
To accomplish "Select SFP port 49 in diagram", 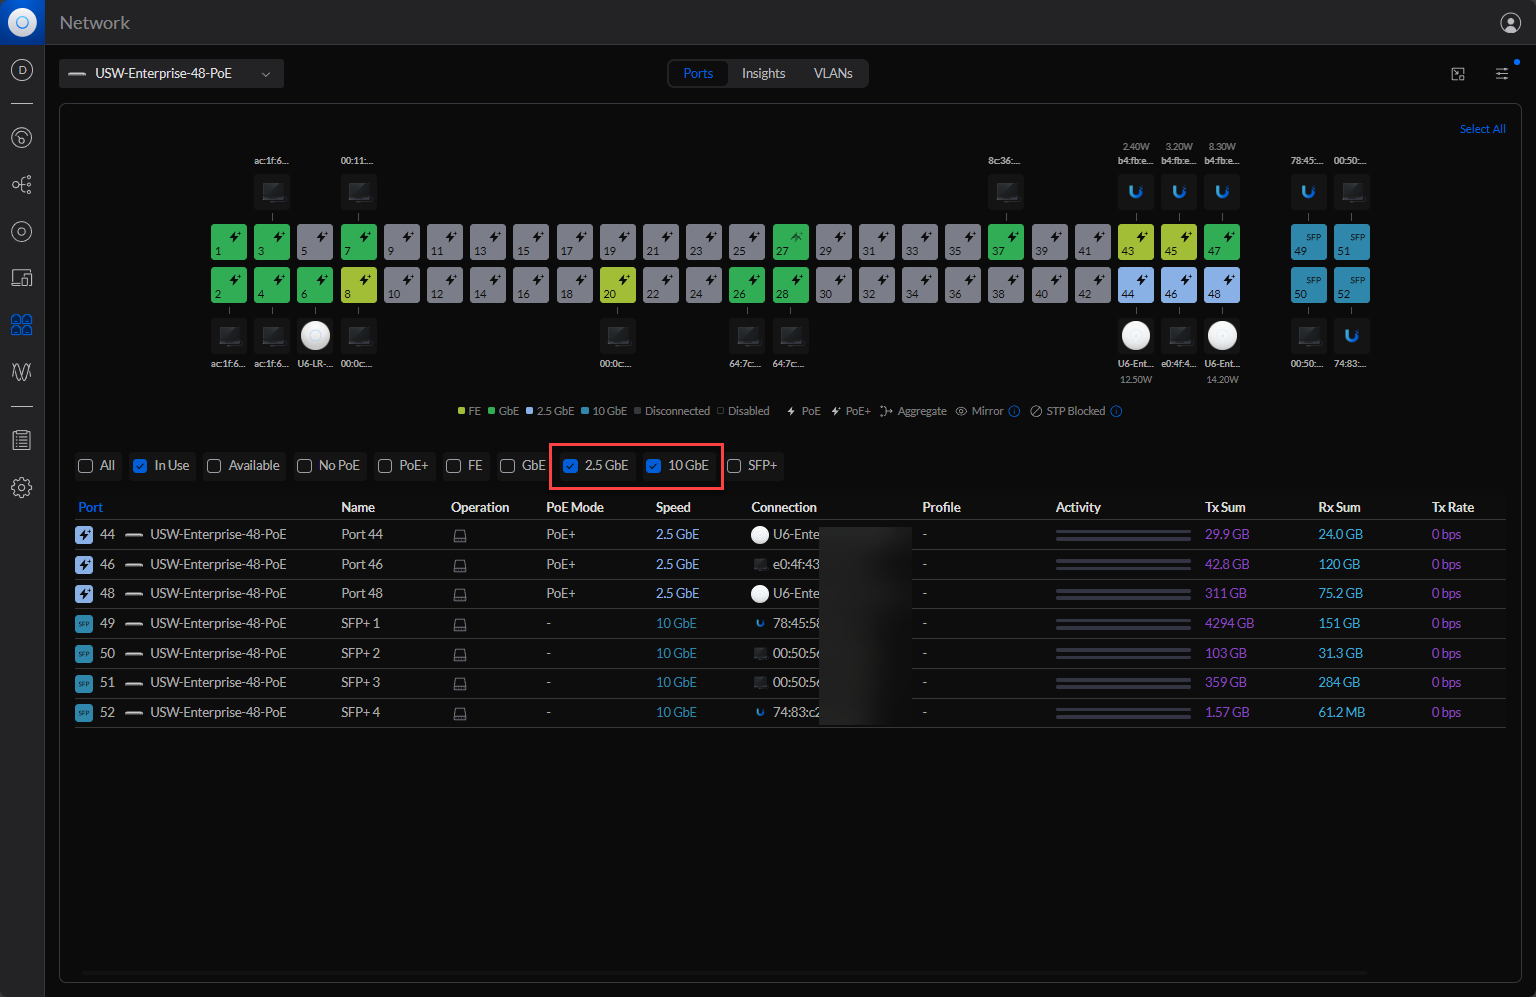I will (1308, 242).
